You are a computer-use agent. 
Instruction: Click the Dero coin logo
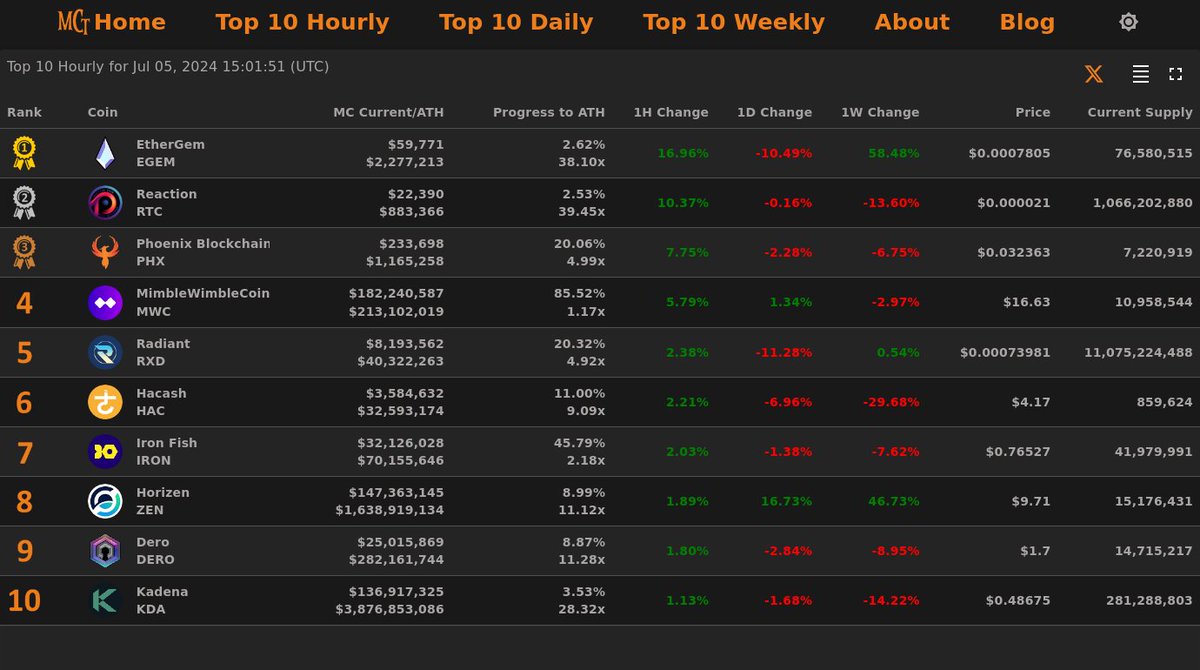tap(105, 551)
